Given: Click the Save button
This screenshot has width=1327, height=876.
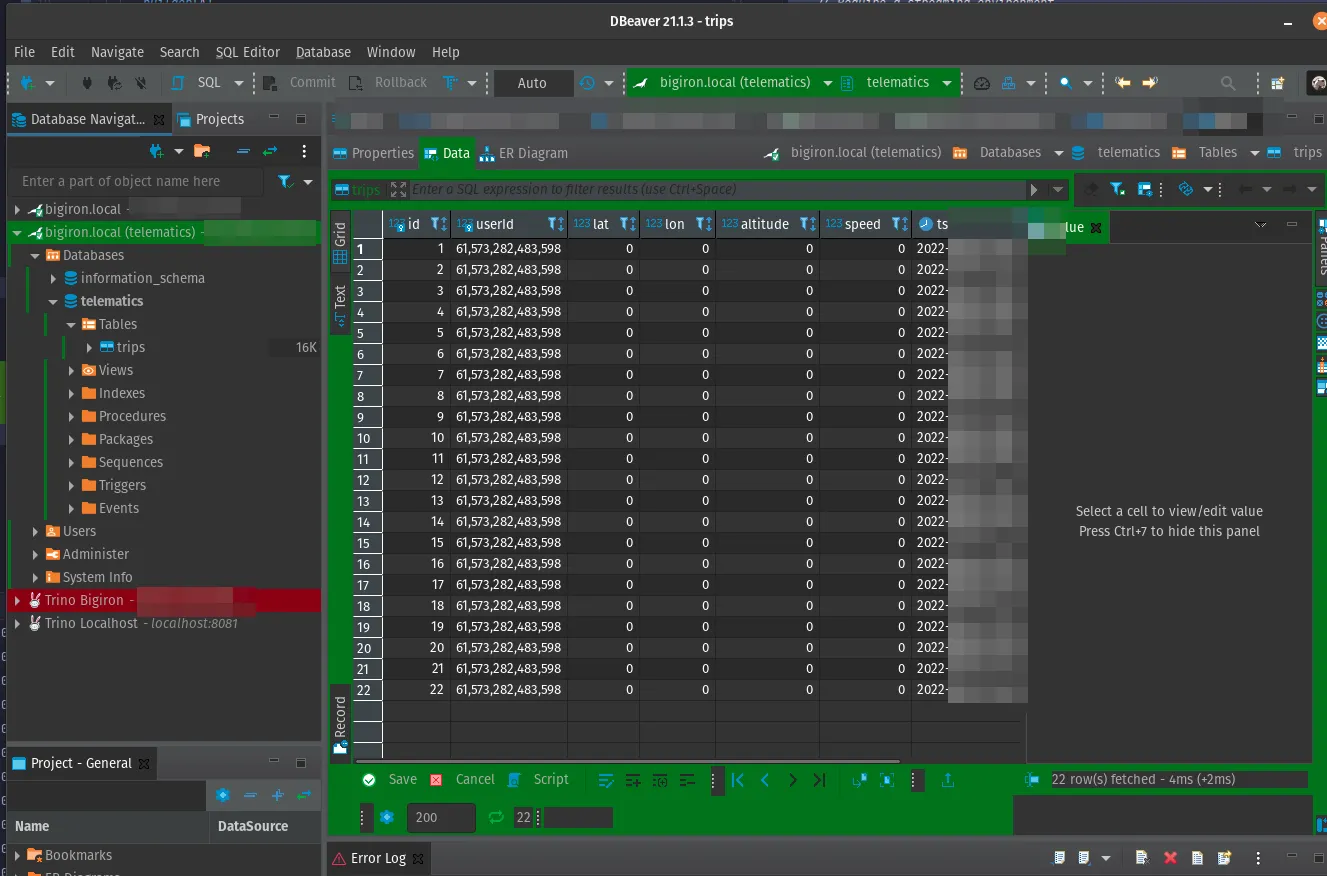Looking at the screenshot, I should click(391, 780).
